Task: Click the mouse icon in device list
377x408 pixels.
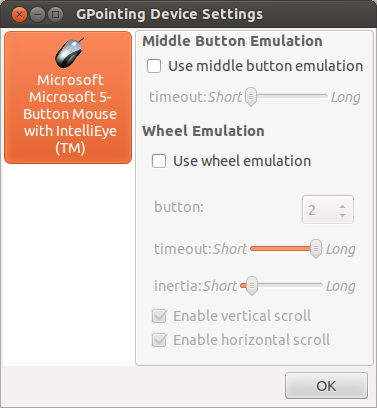Action: click(x=69, y=53)
